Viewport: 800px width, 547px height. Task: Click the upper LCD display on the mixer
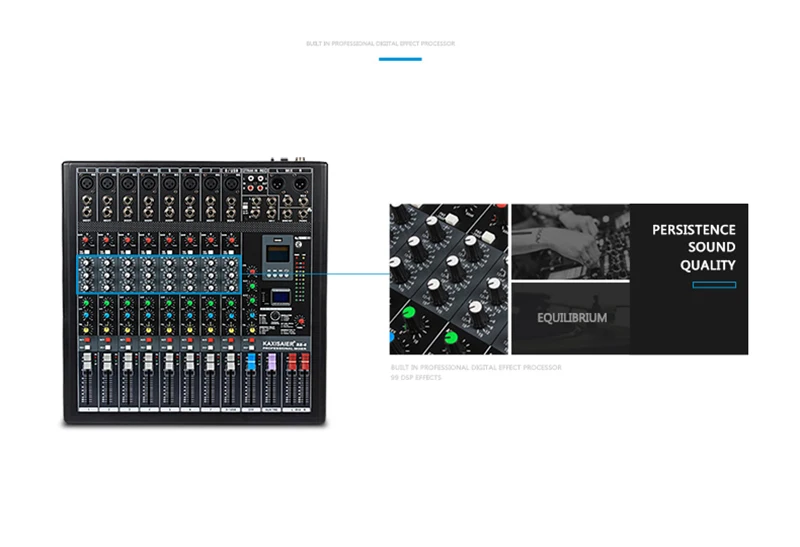277,254
